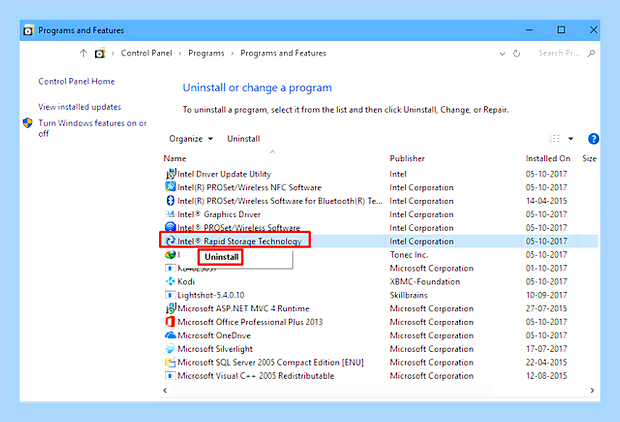The width and height of the screenshot is (620, 422).
Task: Click the Bluetooth icon of Intel PROSet Bluetooth entry
Action: pyautogui.click(x=170, y=201)
